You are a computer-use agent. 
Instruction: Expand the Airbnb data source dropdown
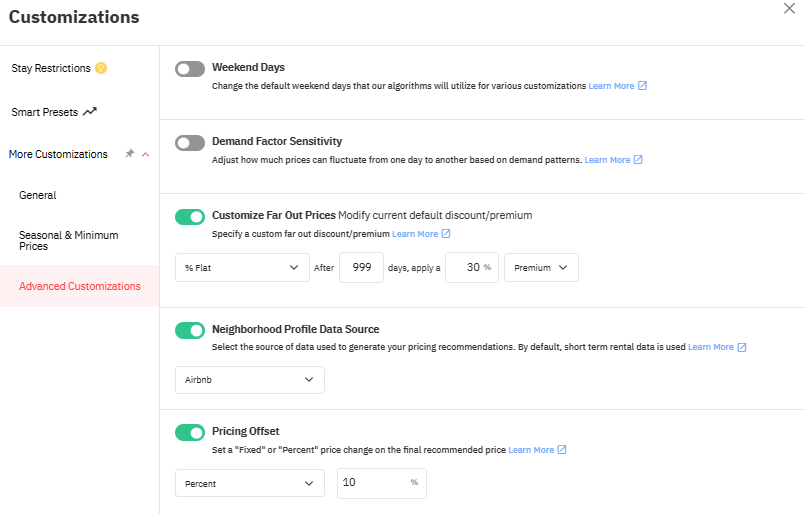[250, 380]
